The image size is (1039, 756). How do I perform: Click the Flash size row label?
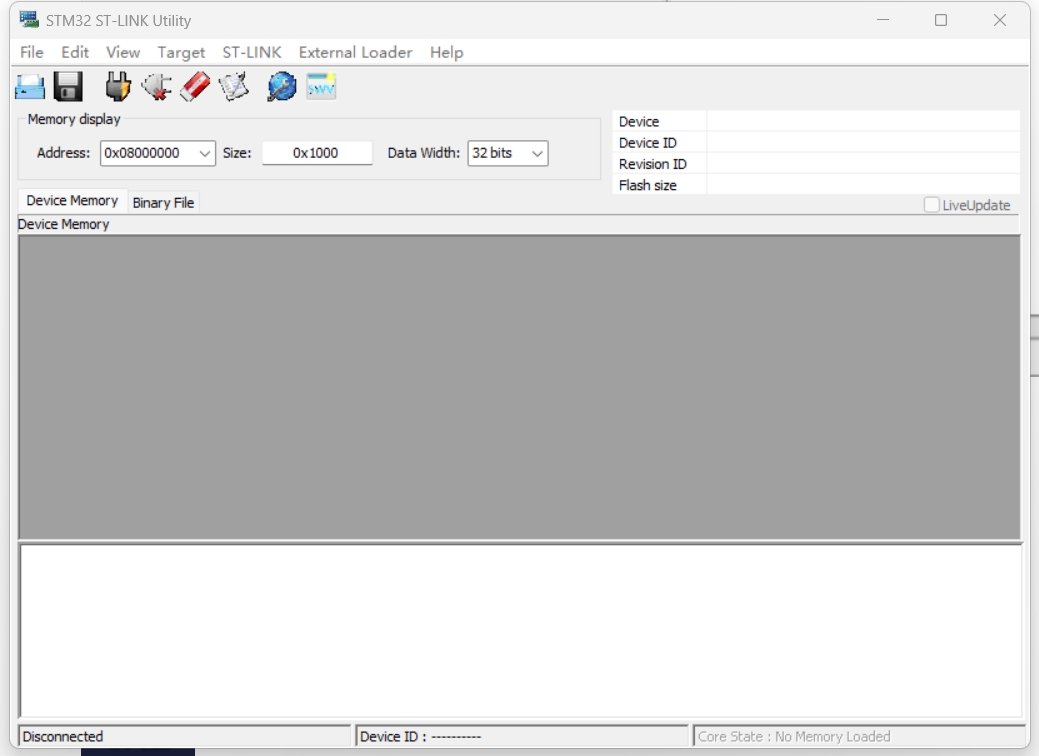pyautogui.click(x=647, y=186)
